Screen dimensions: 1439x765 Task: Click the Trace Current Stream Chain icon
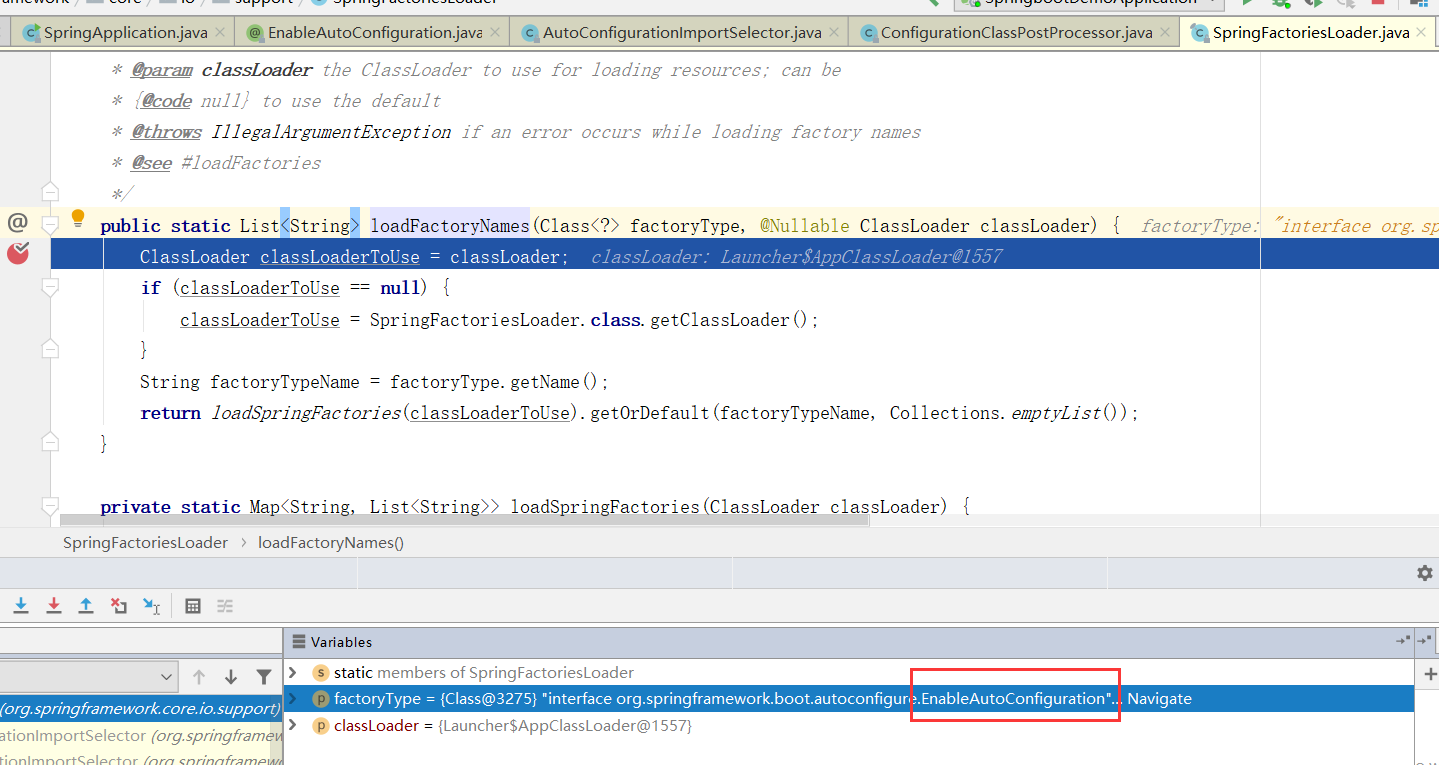pos(225,605)
